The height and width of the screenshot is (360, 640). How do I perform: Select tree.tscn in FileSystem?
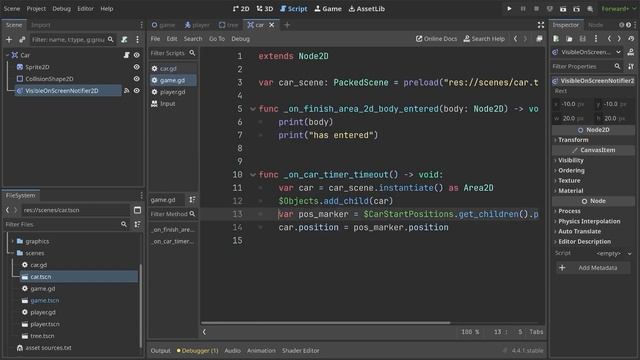click(x=42, y=336)
